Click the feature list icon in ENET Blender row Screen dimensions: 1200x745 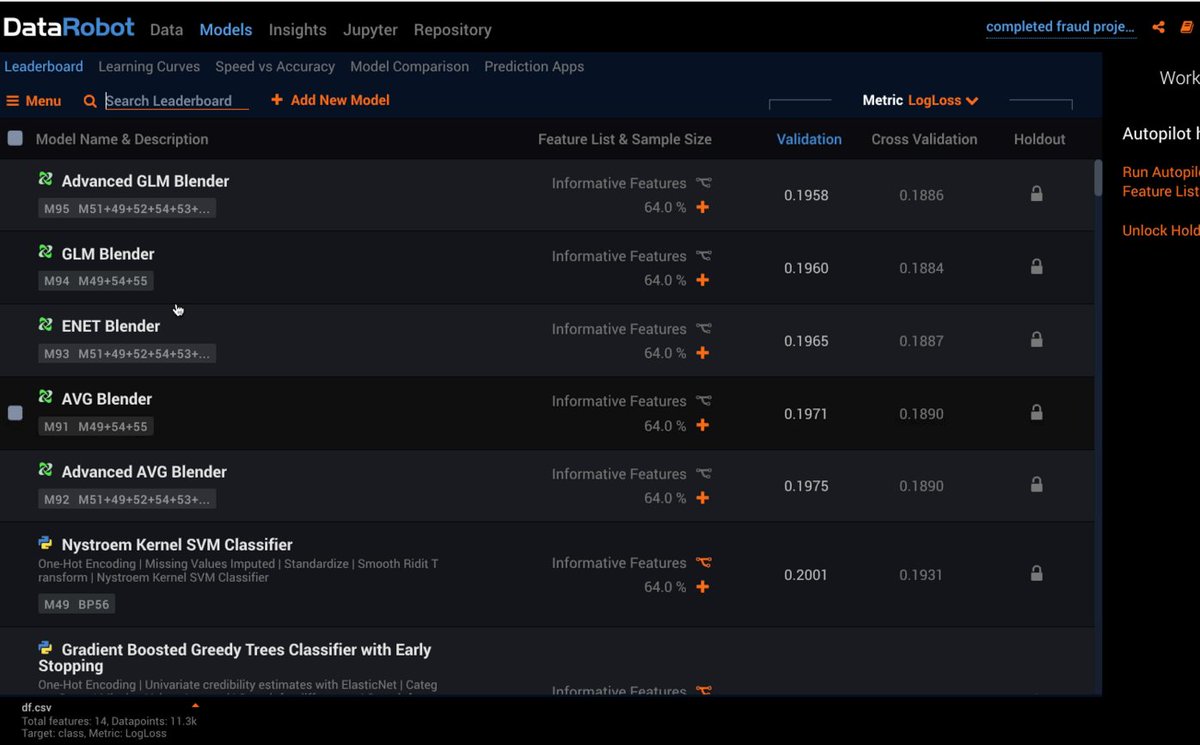pos(704,329)
